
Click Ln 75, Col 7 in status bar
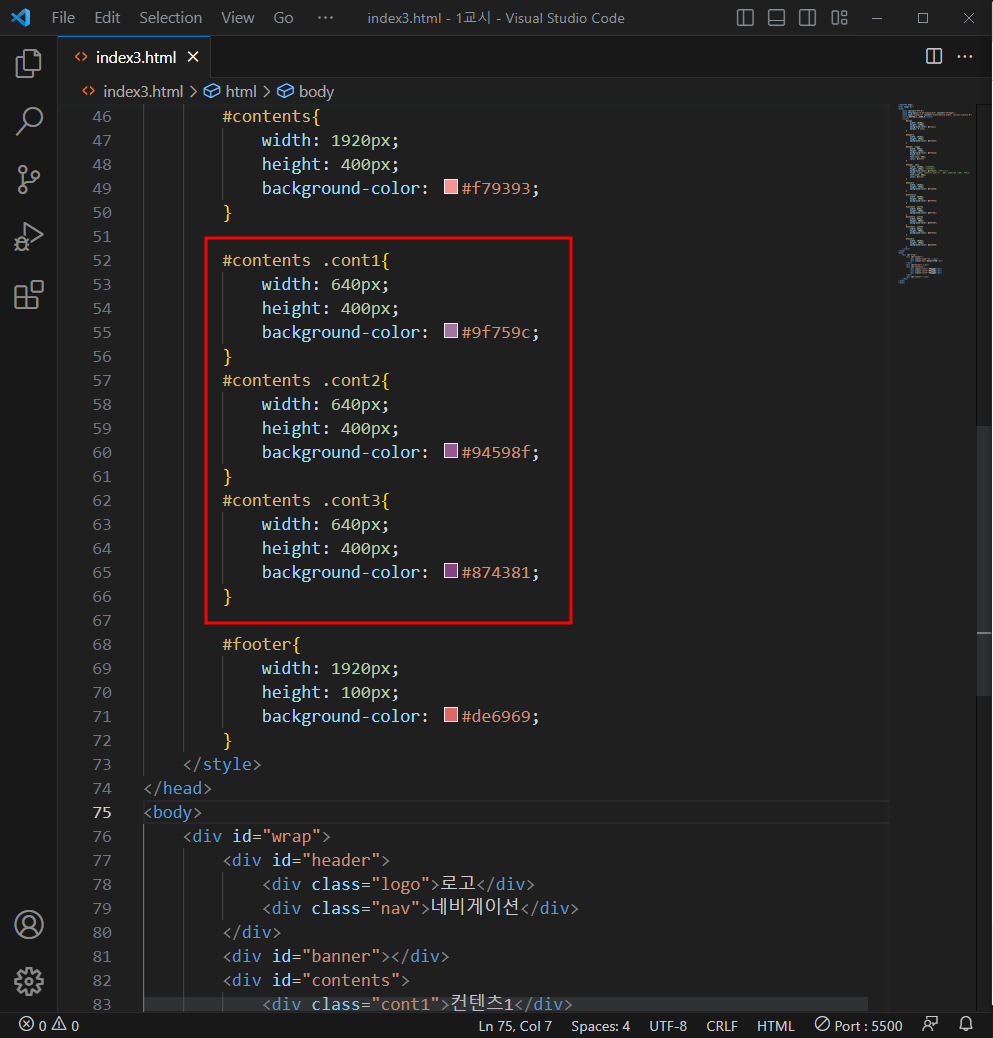point(515,1026)
